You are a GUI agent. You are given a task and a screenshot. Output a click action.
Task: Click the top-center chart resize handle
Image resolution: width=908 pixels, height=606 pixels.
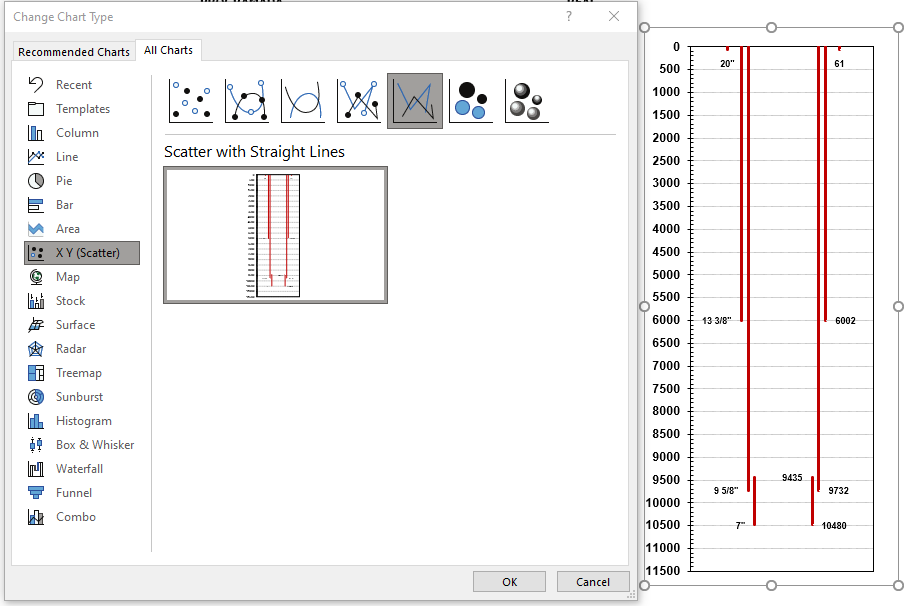point(771,27)
